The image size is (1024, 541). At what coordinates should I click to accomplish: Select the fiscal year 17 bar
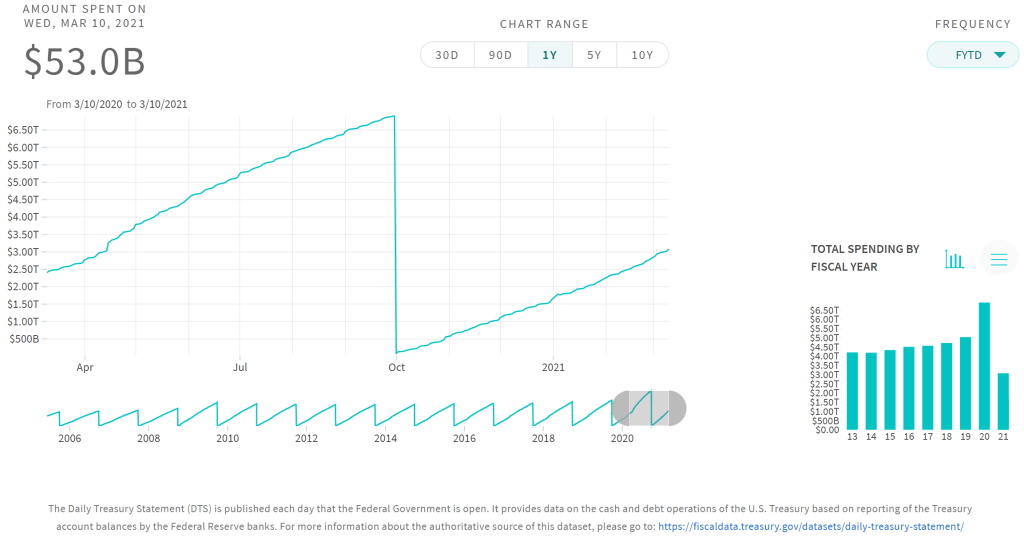pyautogui.click(x=927, y=387)
